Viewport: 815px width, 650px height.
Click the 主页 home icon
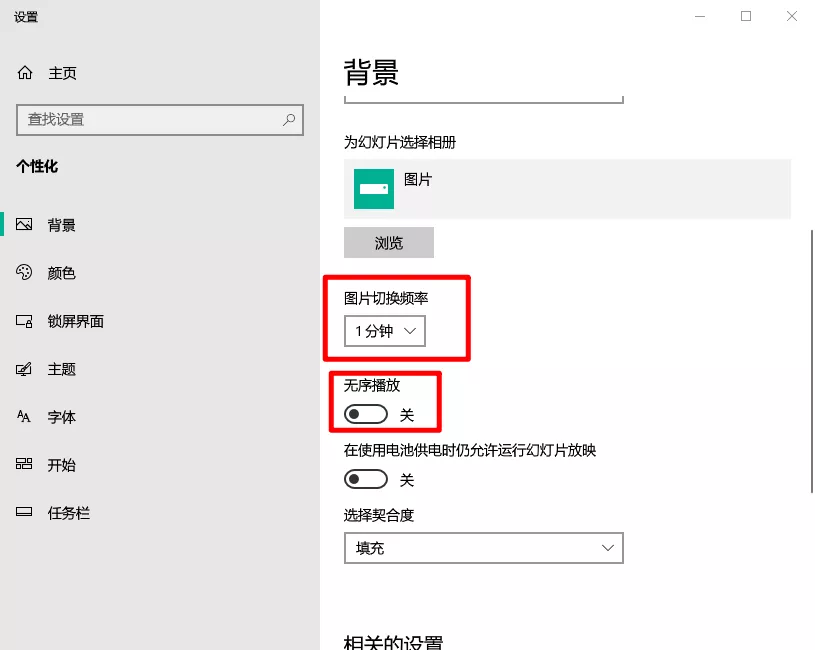click(24, 72)
